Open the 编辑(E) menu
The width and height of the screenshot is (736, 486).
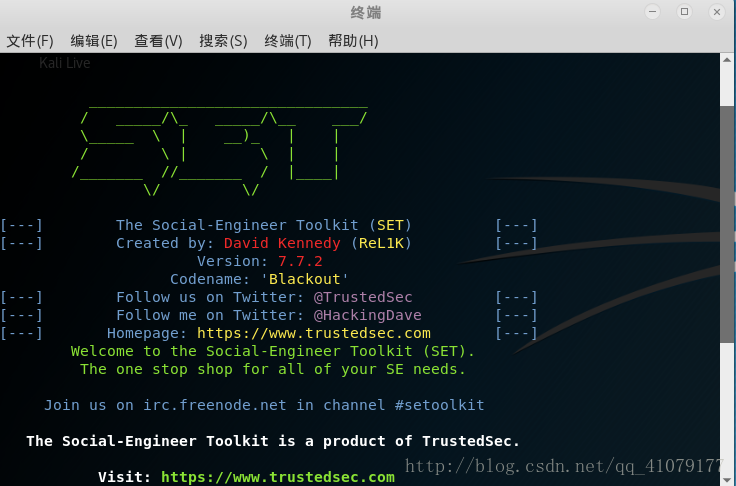(94, 41)
